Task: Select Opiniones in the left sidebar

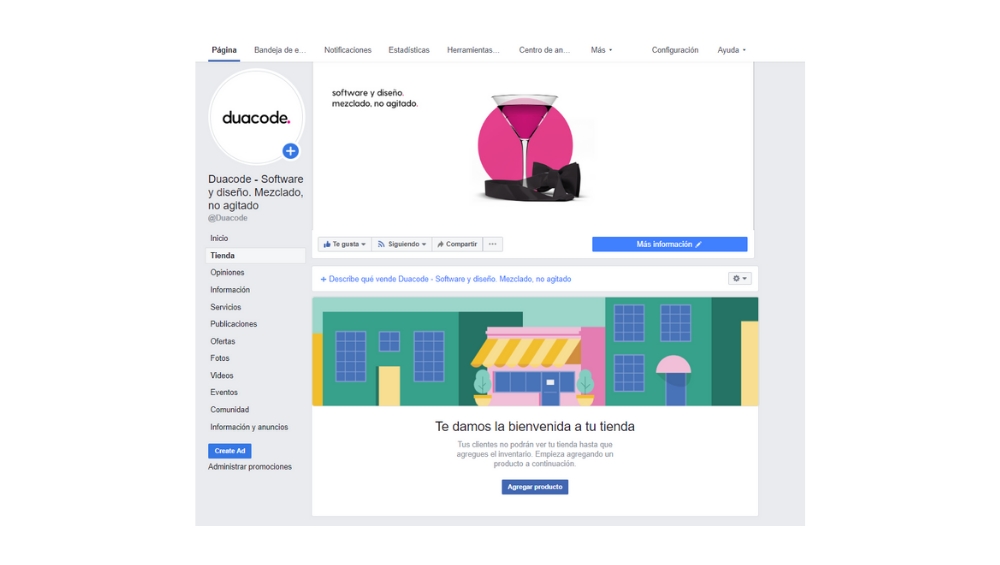Action: (227, 273)
